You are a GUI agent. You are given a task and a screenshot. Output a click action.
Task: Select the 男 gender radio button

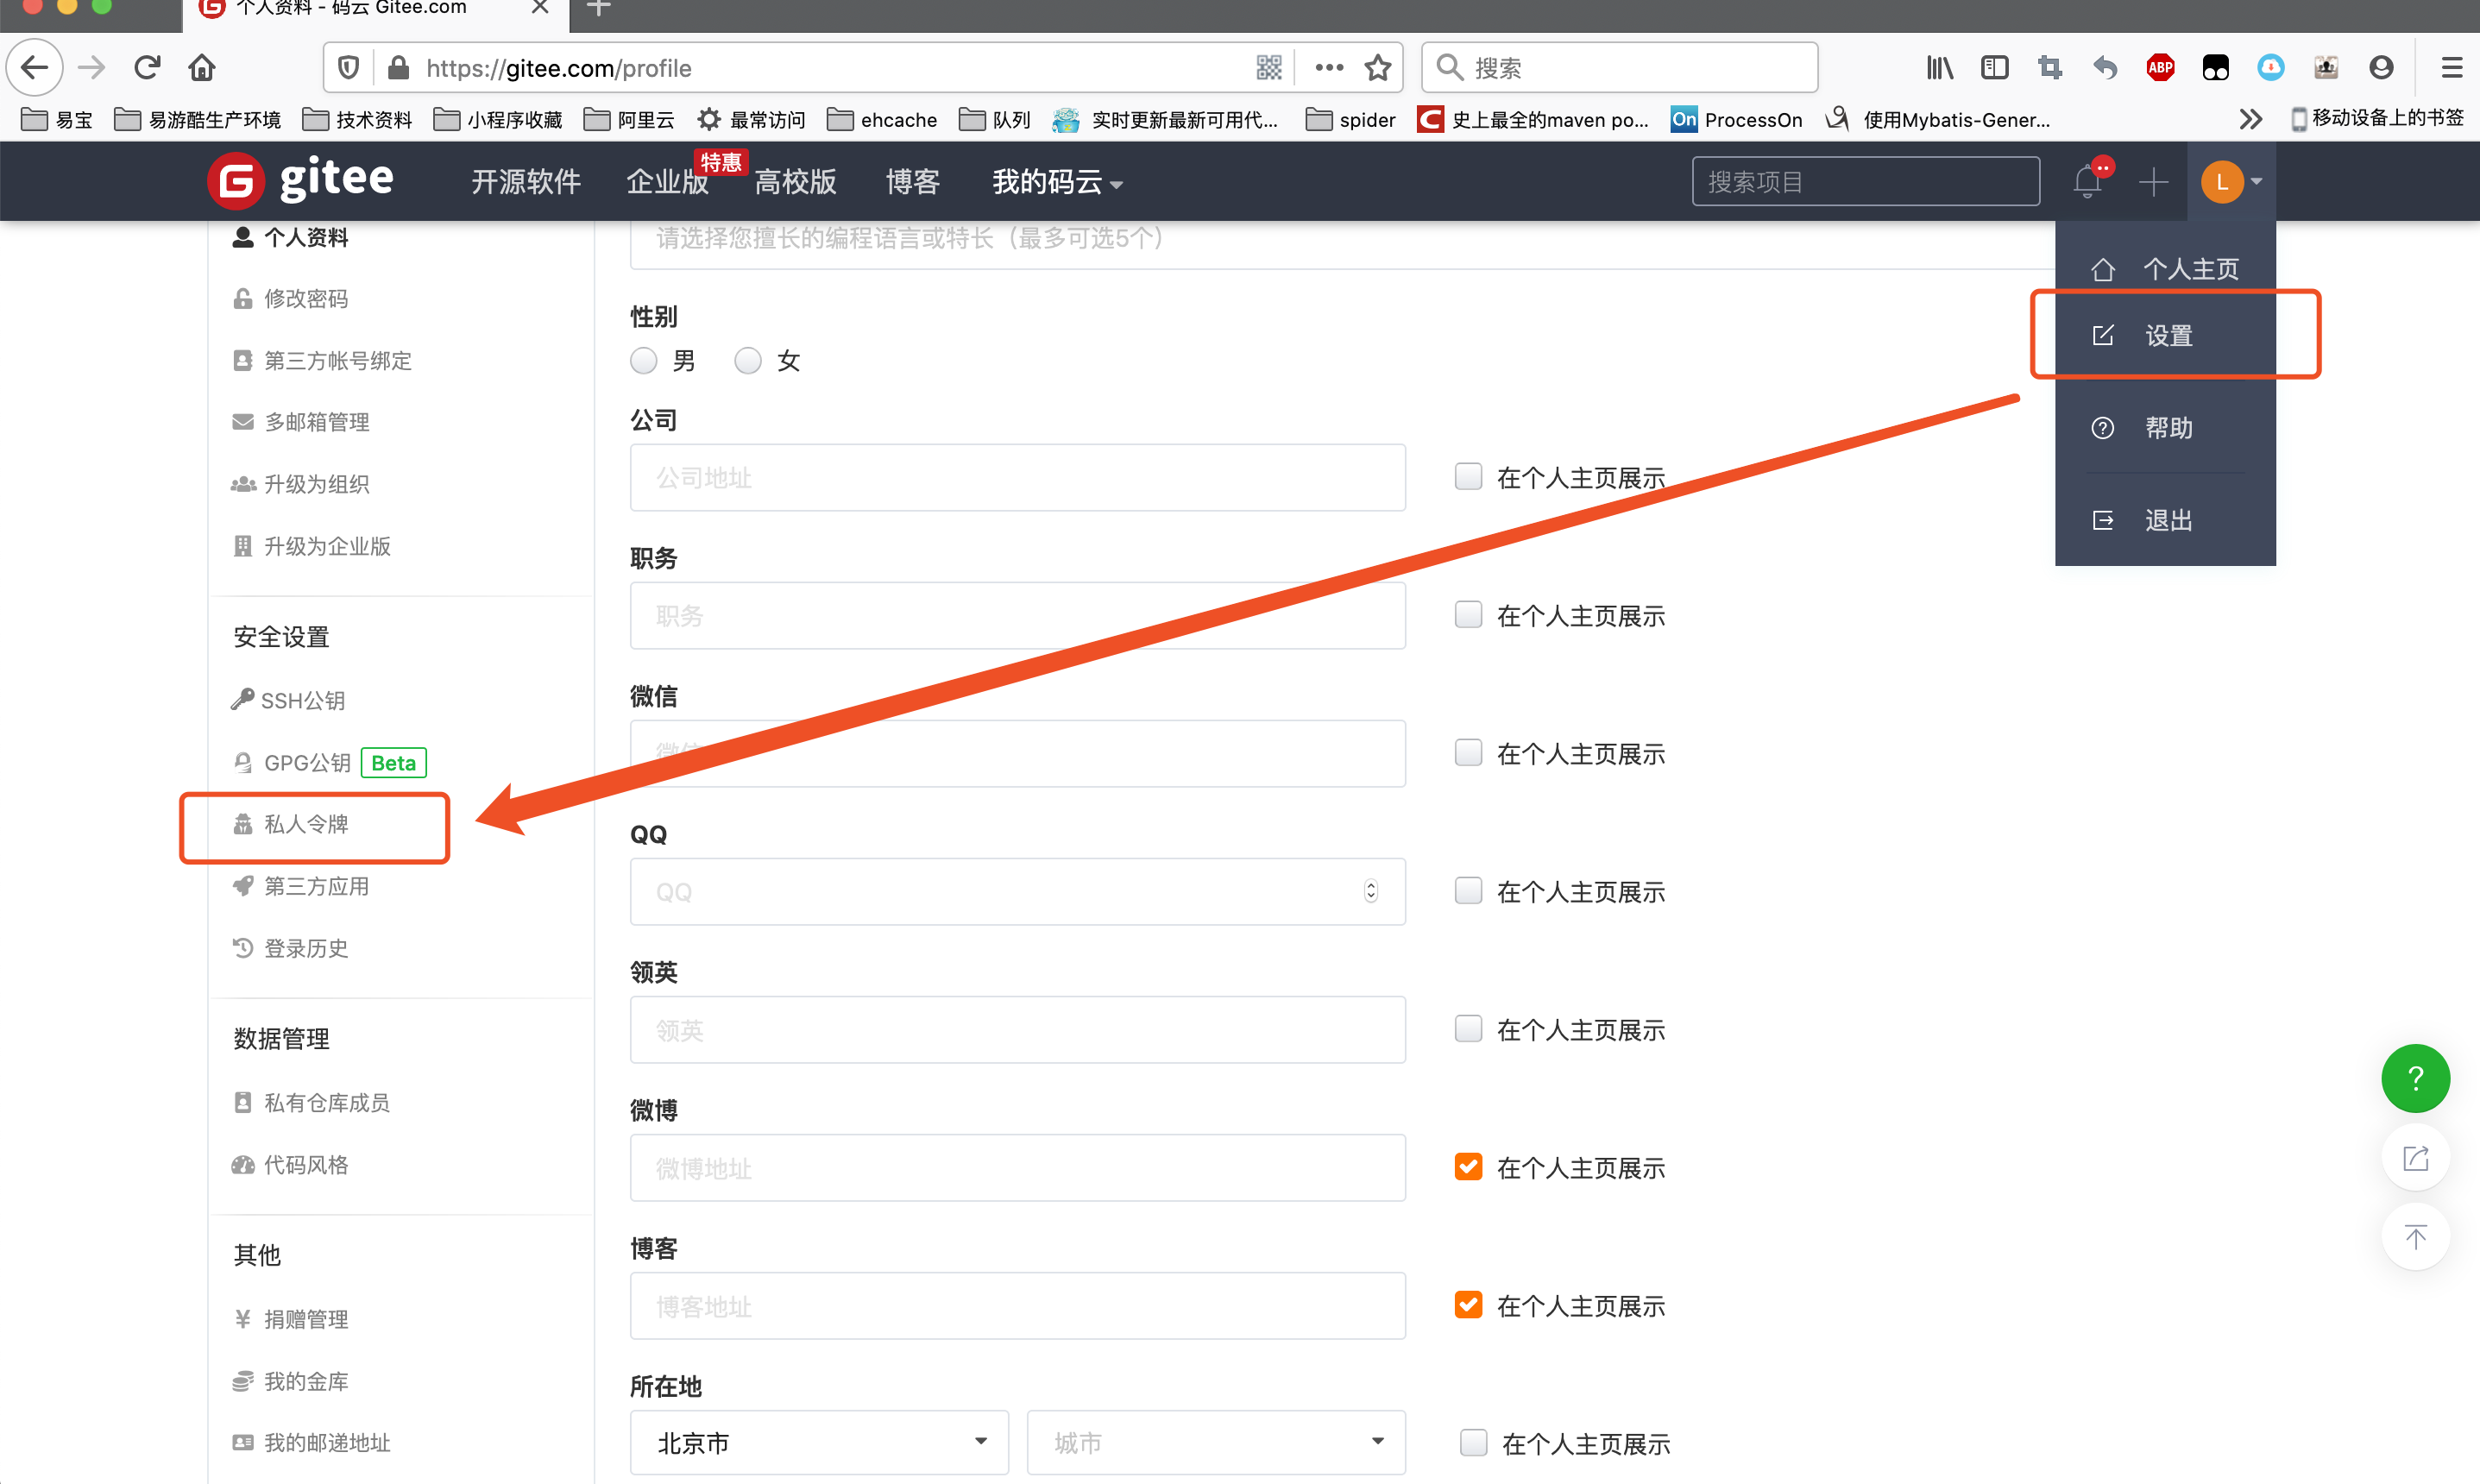click(644, 361)
